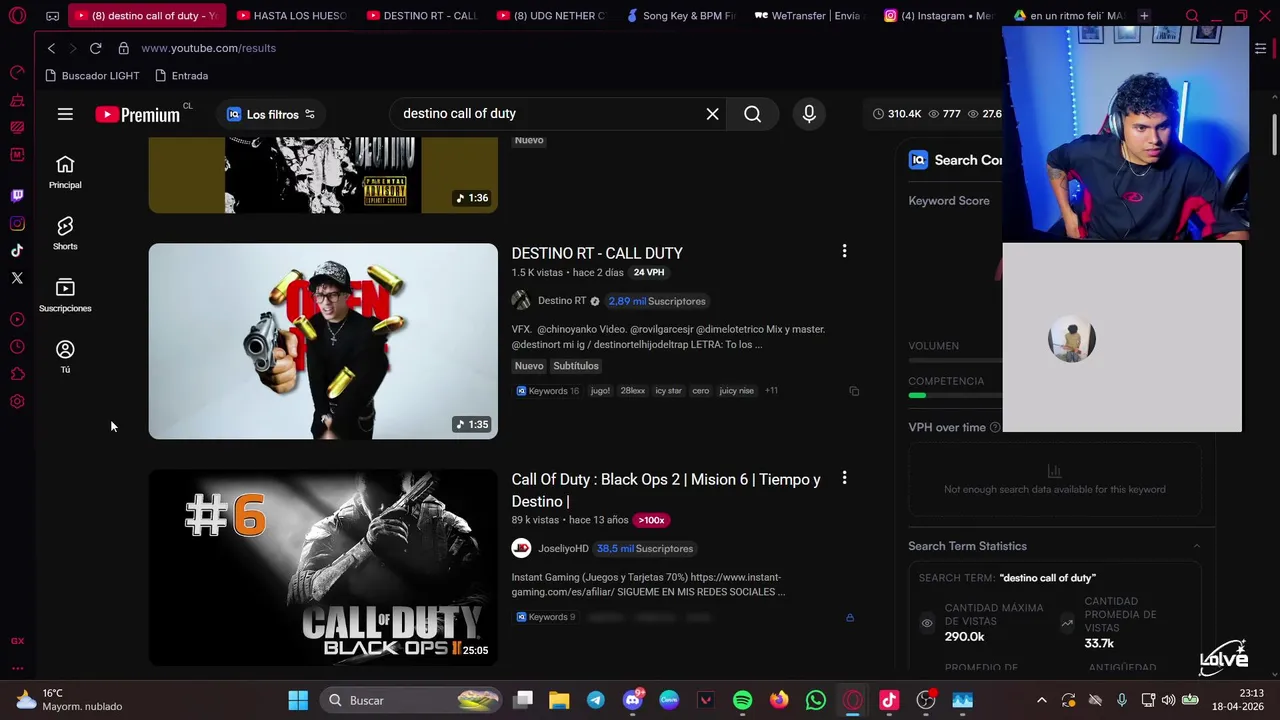Switch to Instagram browser tab

941,16
